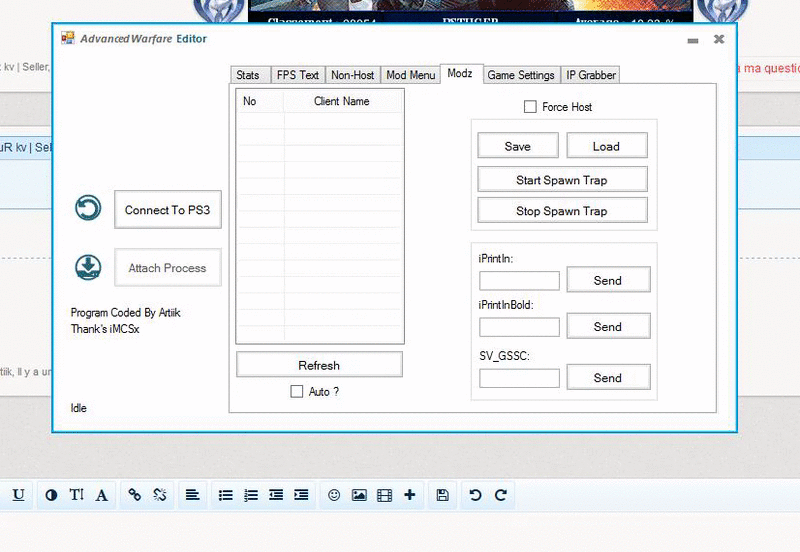This screenshot has width=800, height=552.
Task: Undo the last edit in the forum editor
Action: click(475, 495)
